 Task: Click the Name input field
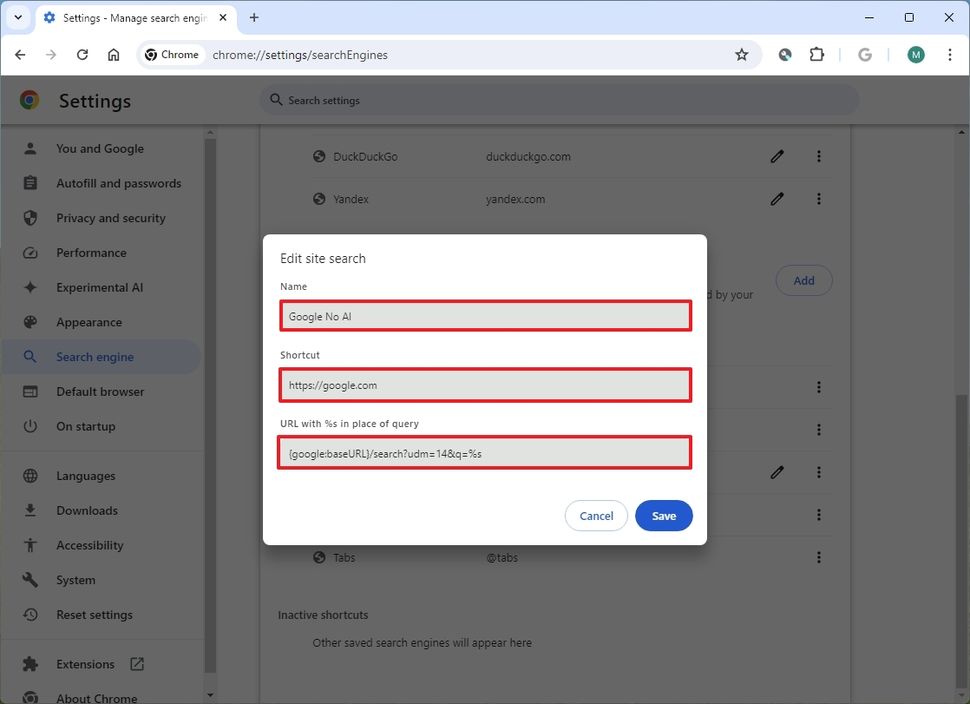point(485,315)
